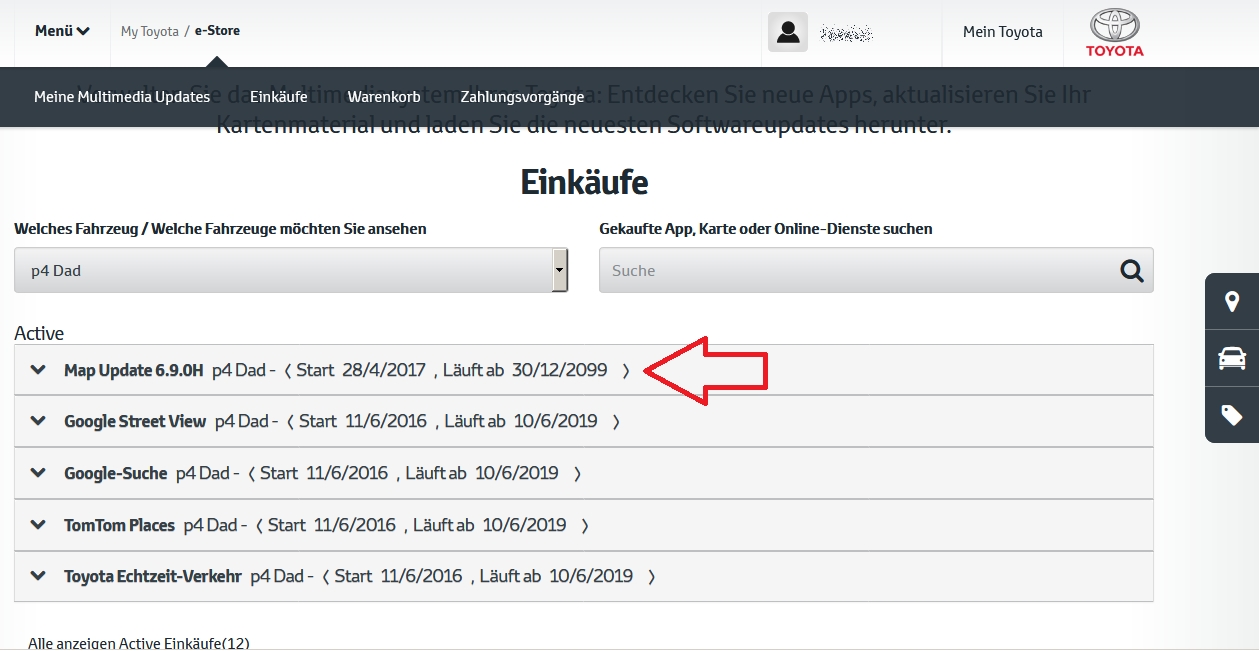Click the location pin icon in sidebar
Image resolution: width=1259 pixels, height=651 pixels.
(x=1232, y=301)
